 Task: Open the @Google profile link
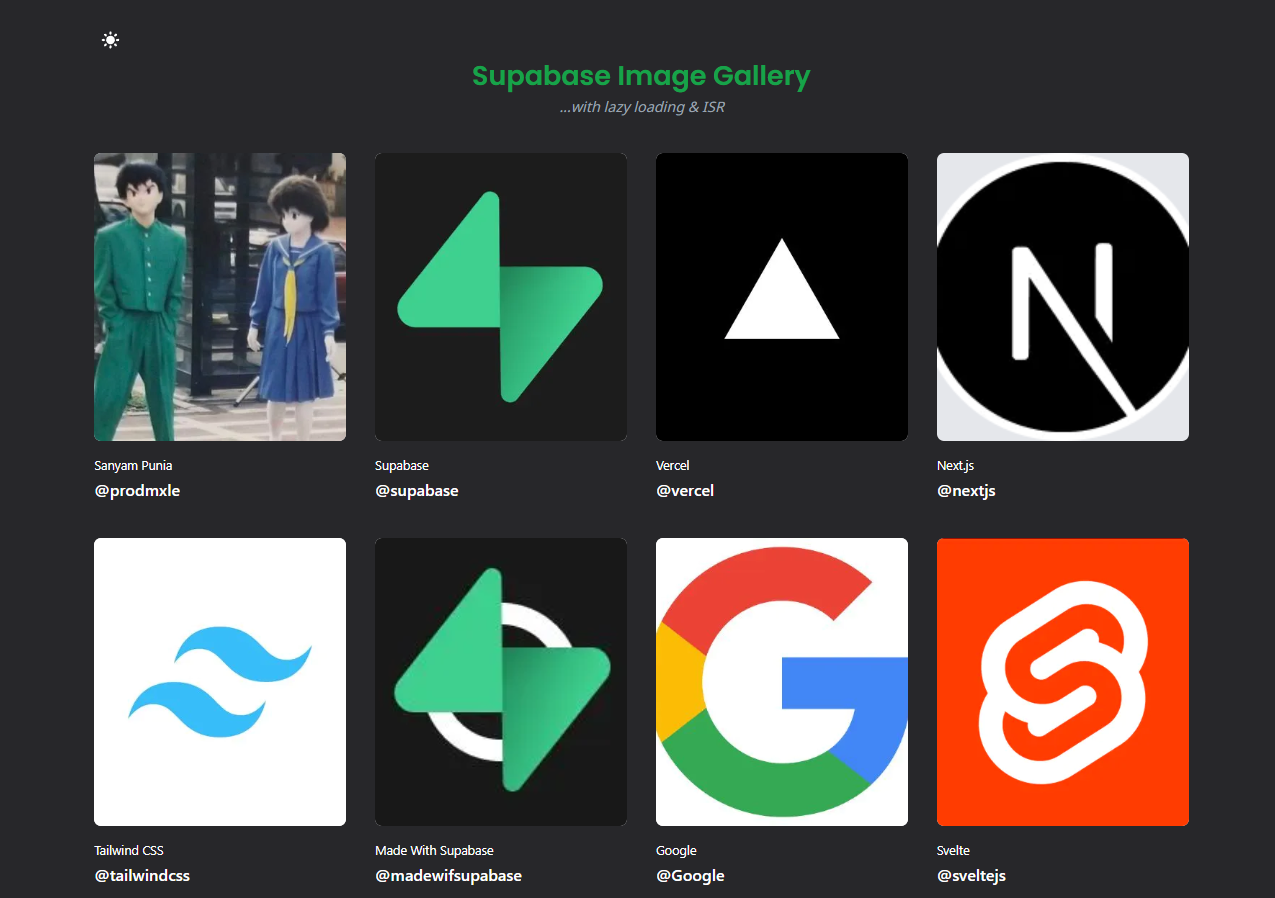point(690,875)
